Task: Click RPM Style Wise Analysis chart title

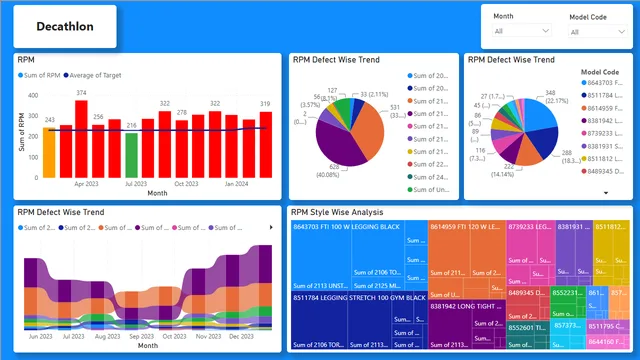Action: [337, 212]
